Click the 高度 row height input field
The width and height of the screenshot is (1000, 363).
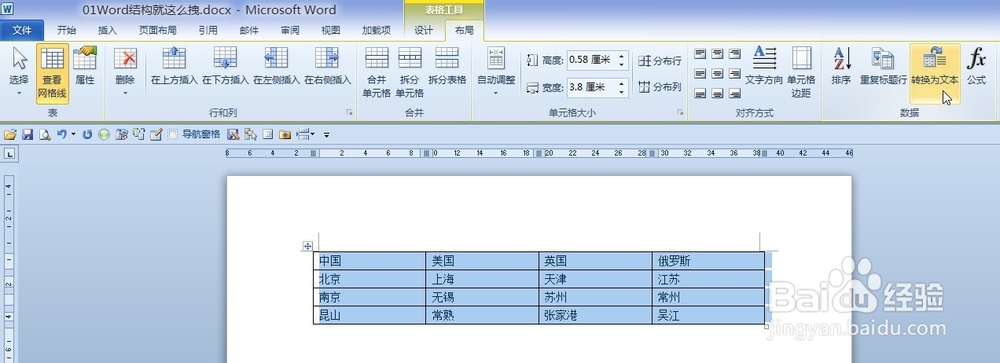[x=591, y=60]
